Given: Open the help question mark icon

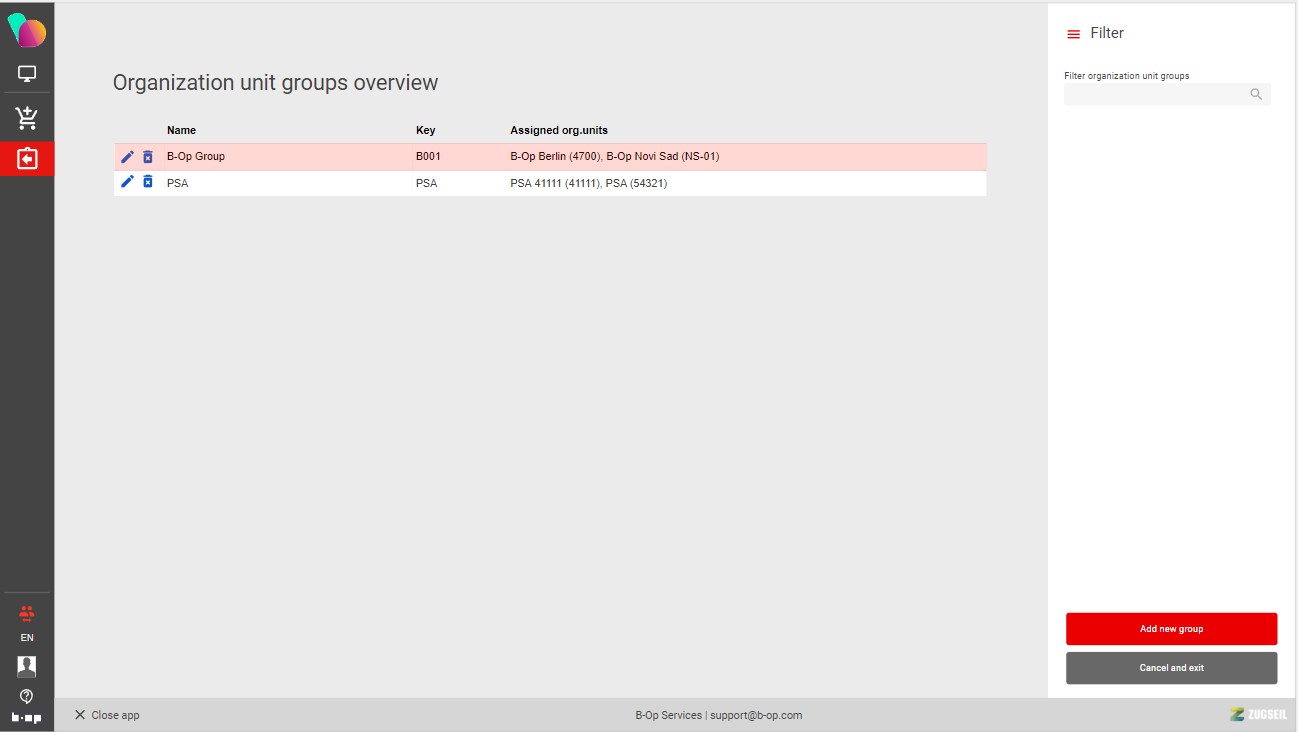Looking at the screenshot, I should 27,696.
